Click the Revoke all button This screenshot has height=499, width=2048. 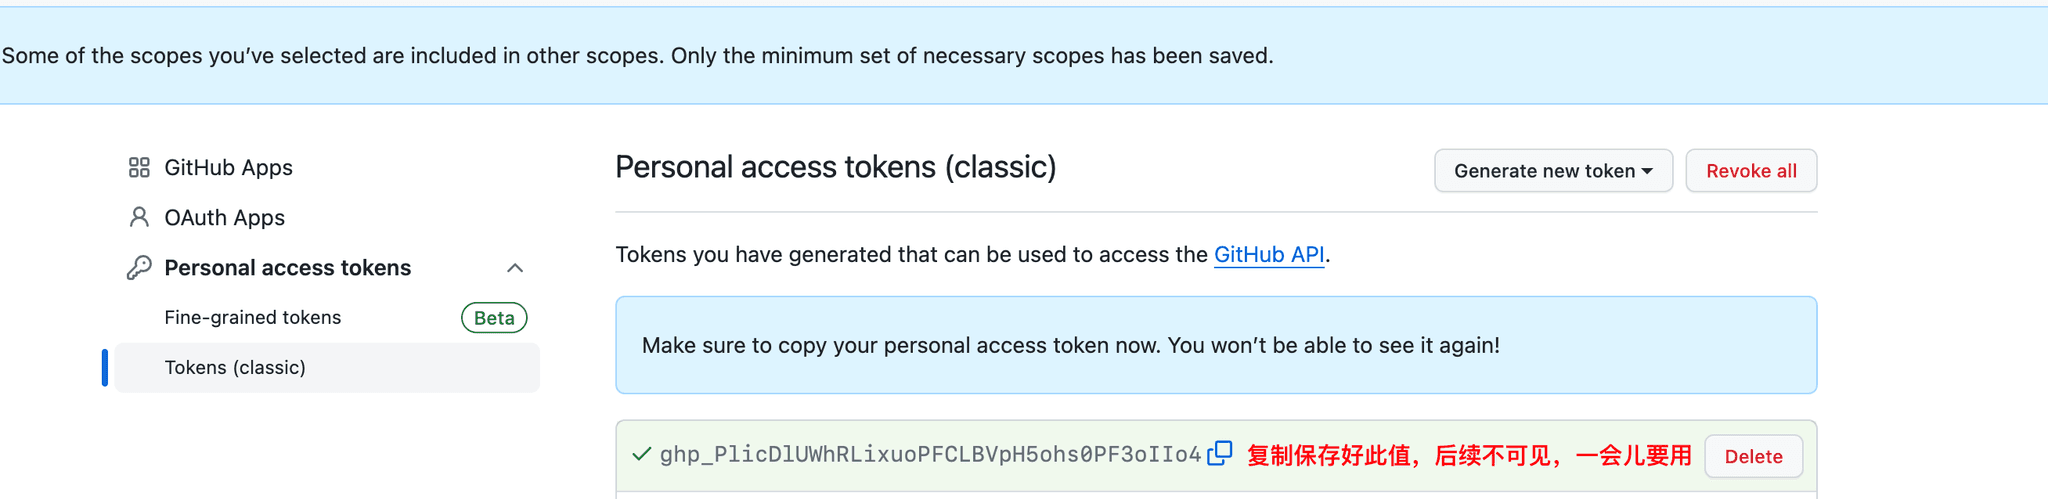[x=1751, y=171]
